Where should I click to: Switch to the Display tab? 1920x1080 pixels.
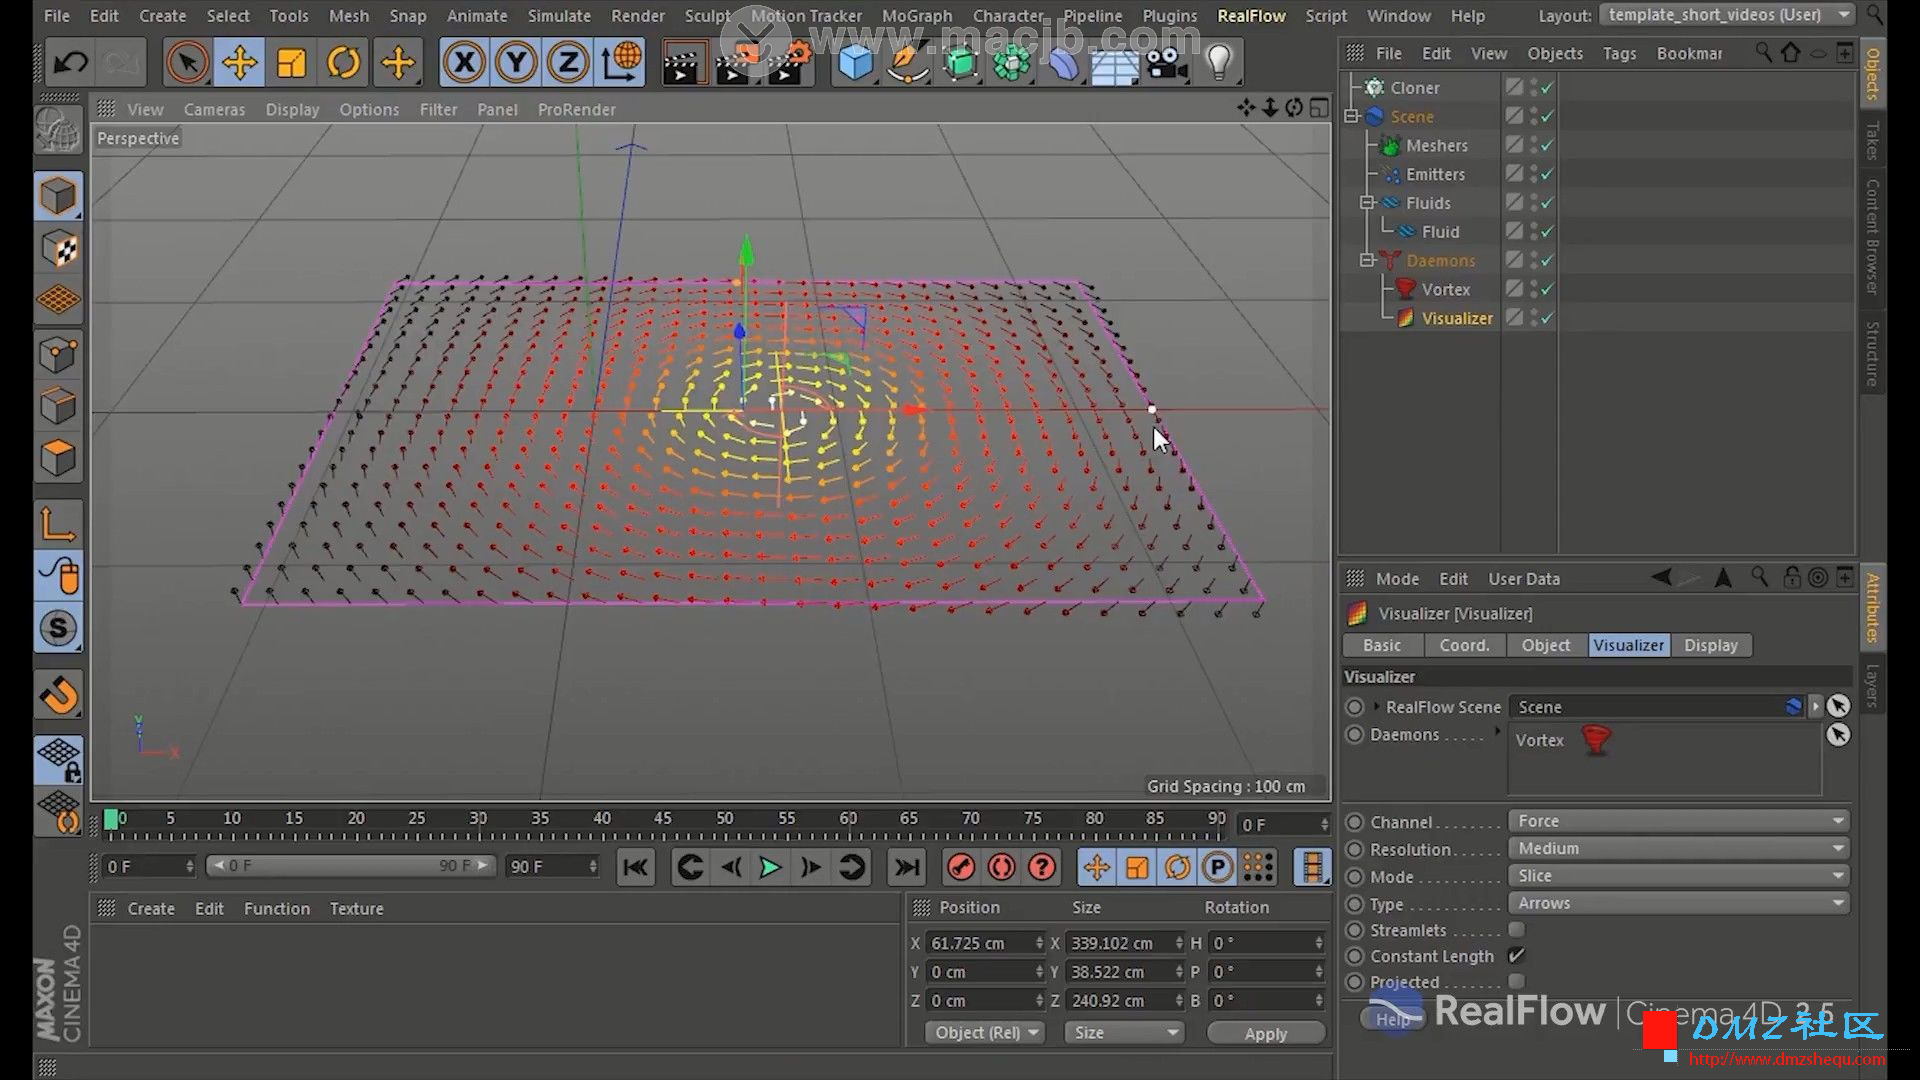1710,645
